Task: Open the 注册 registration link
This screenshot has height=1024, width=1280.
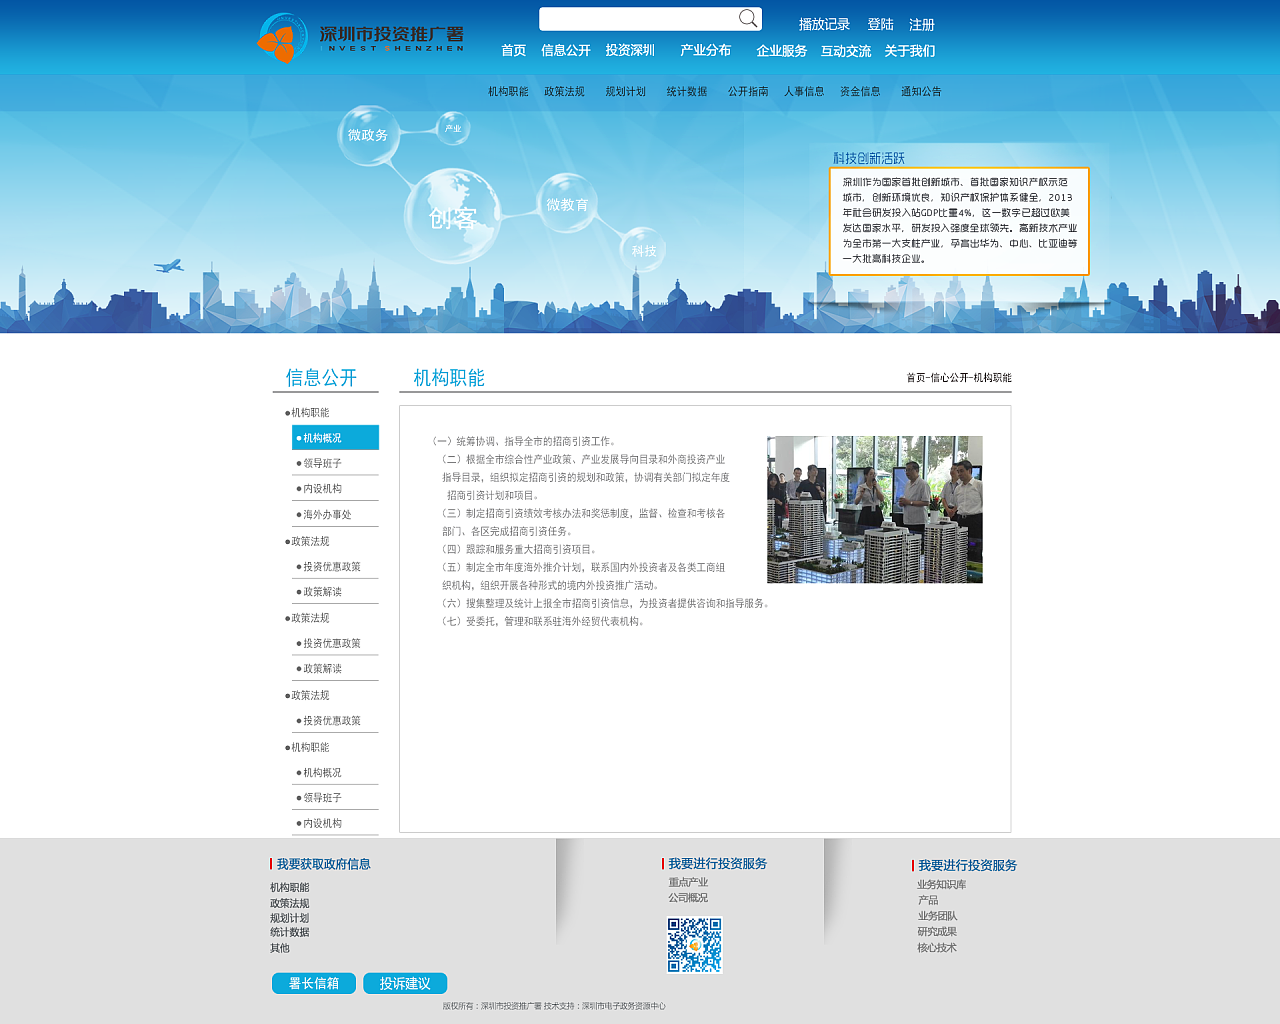Action: point(921,25)
